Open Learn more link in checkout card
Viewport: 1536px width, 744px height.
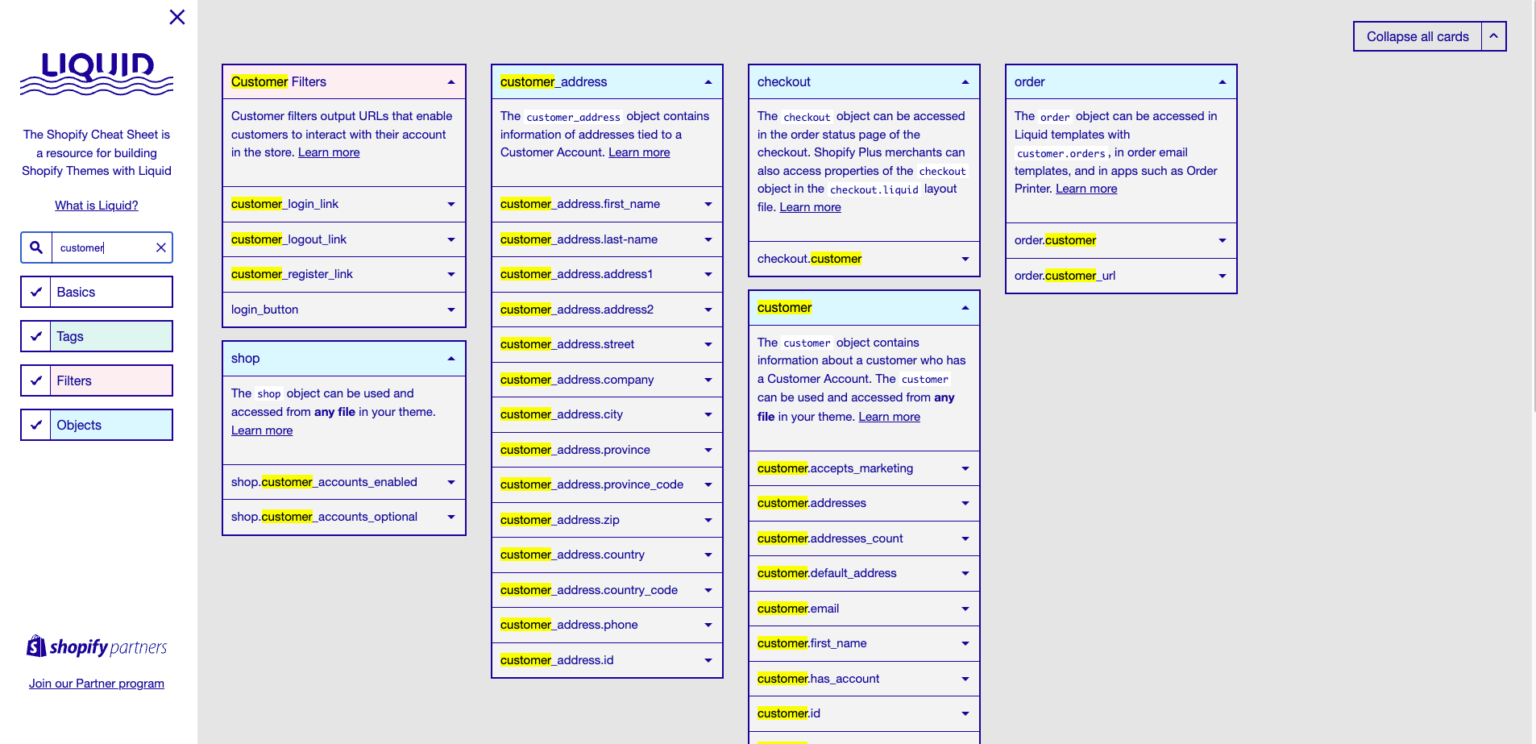click(x=810, y=207)
